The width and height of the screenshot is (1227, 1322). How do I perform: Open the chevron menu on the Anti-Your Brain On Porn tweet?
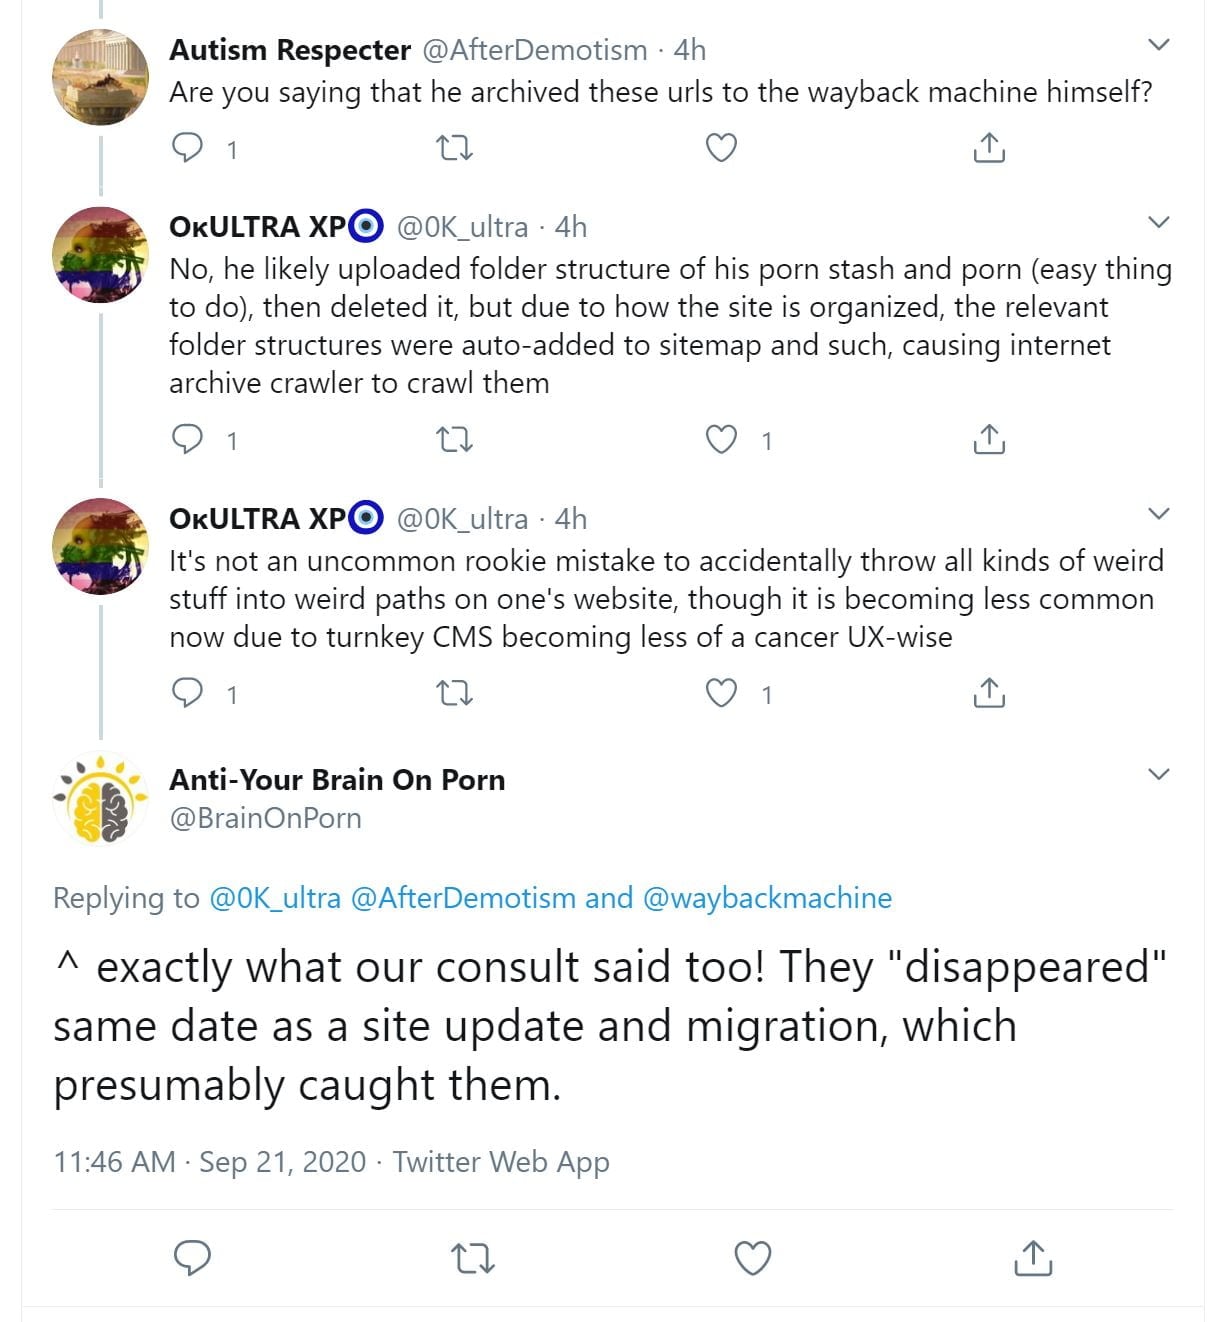tap(1158, 775)
